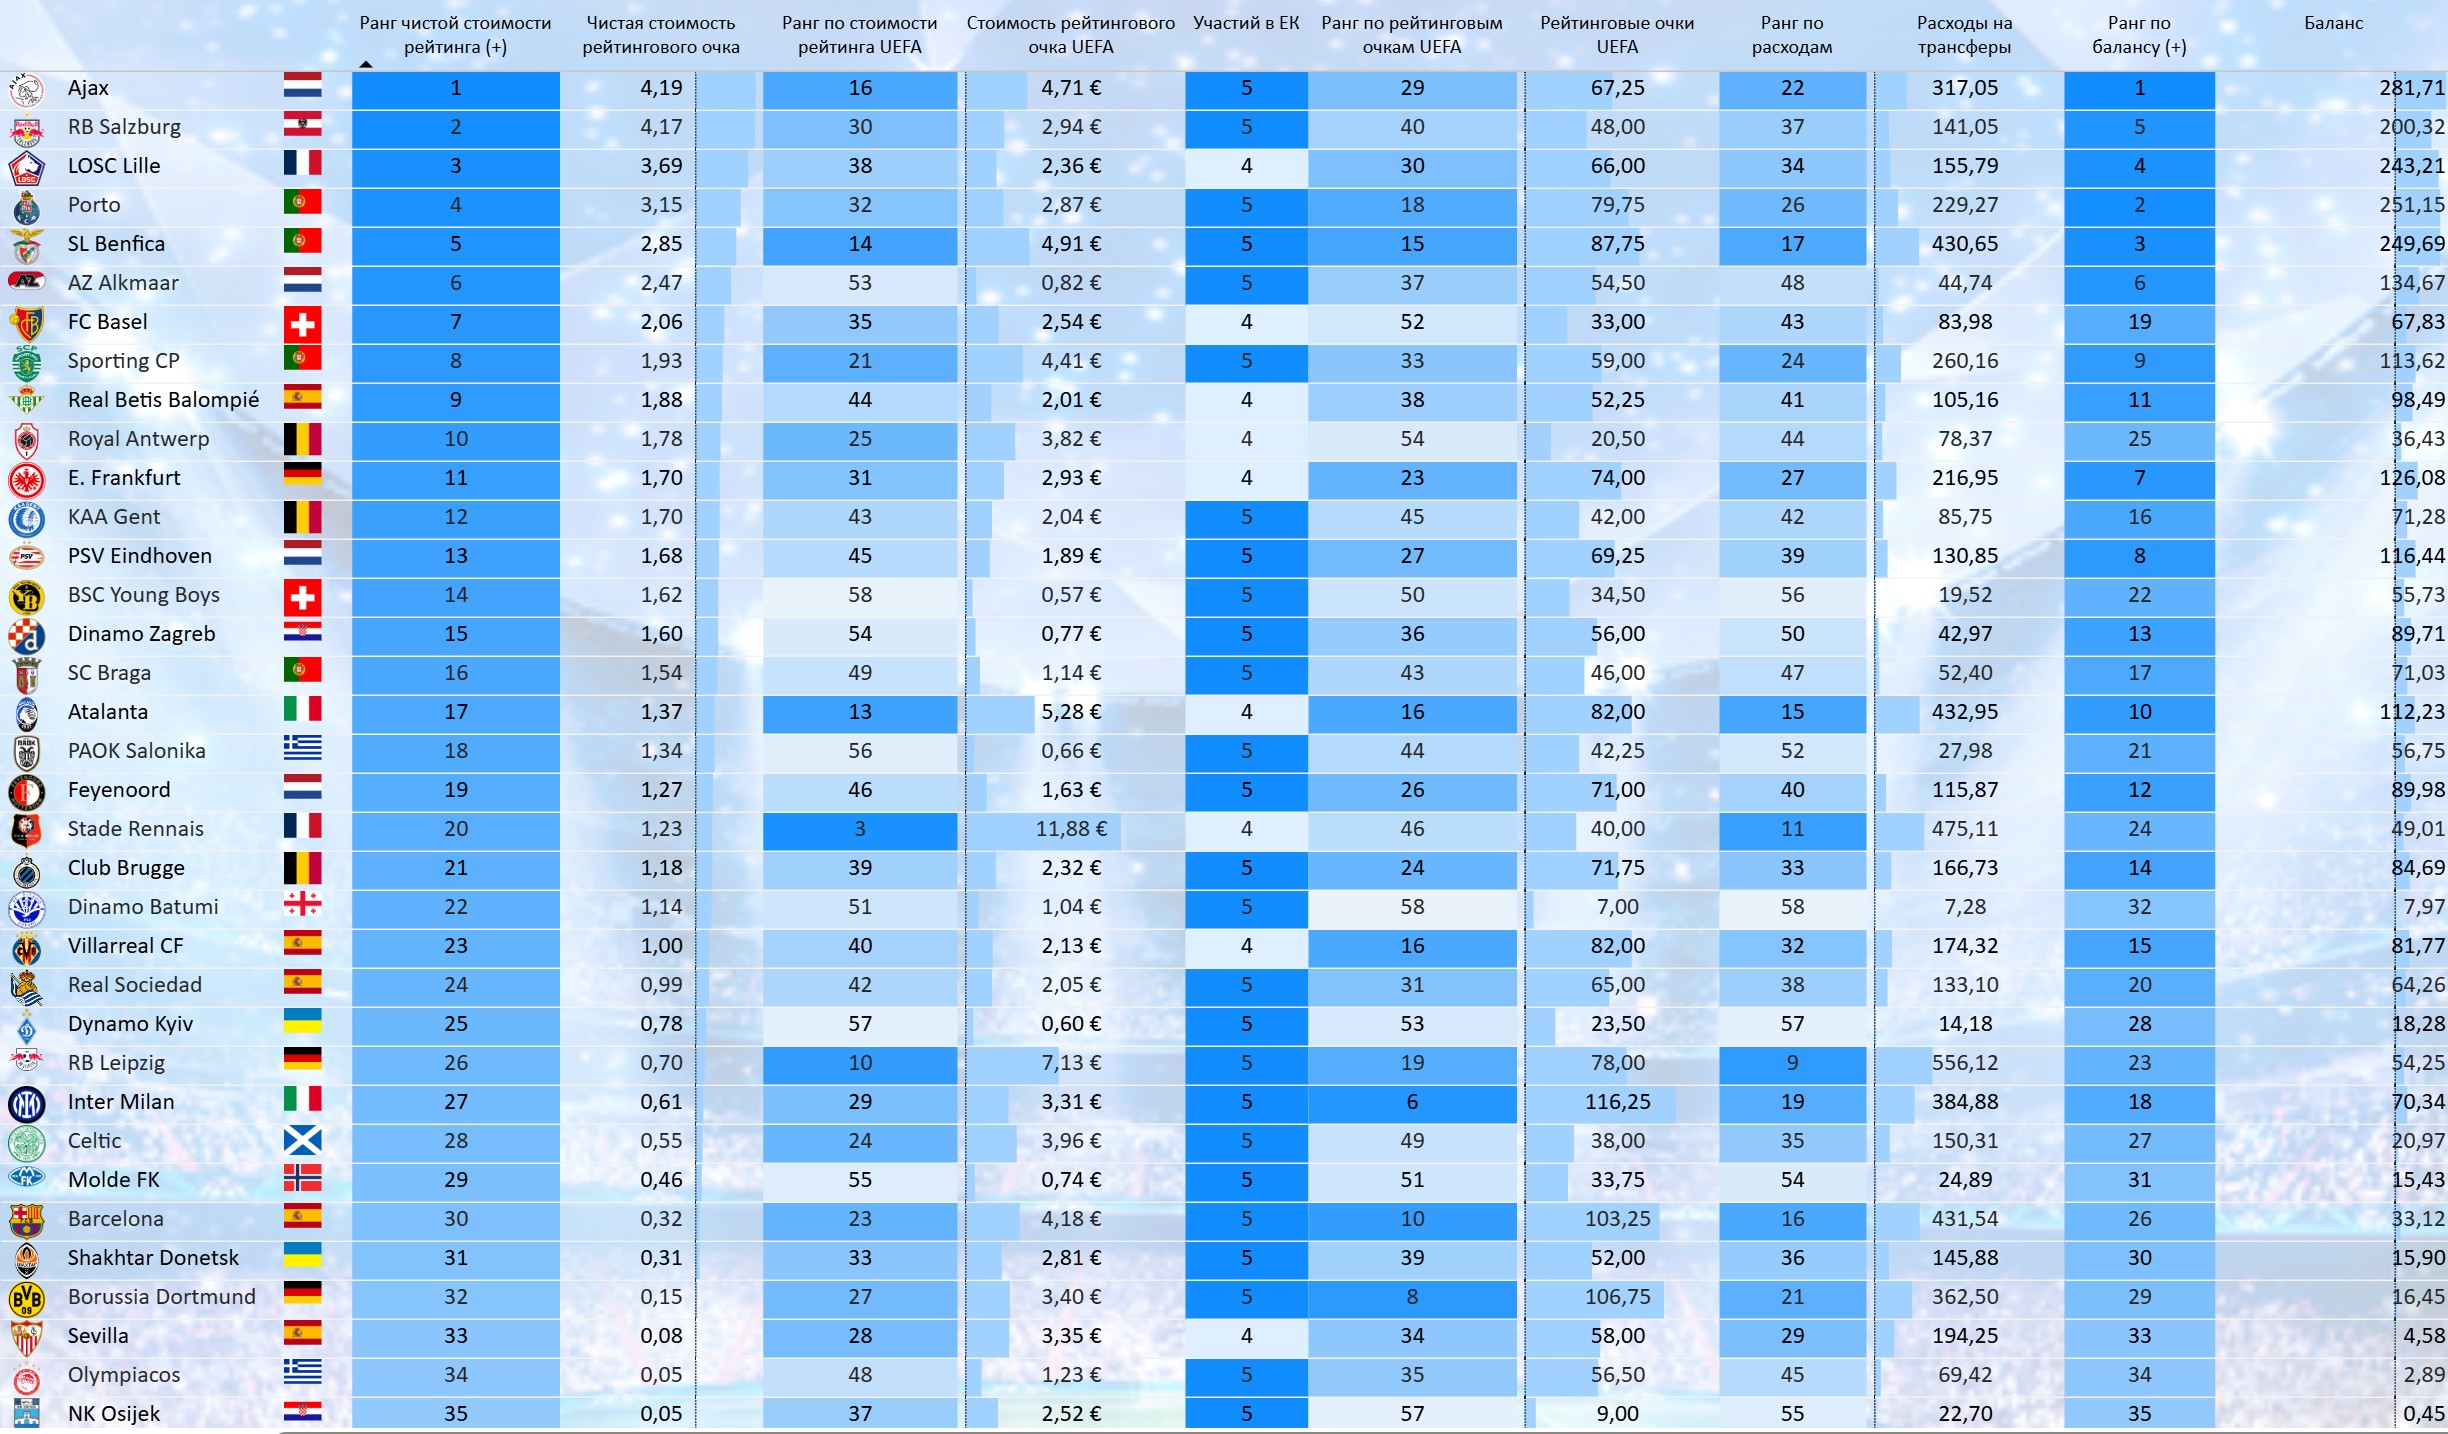Click Ajax net value cell '4,19'

coord(661,88)
